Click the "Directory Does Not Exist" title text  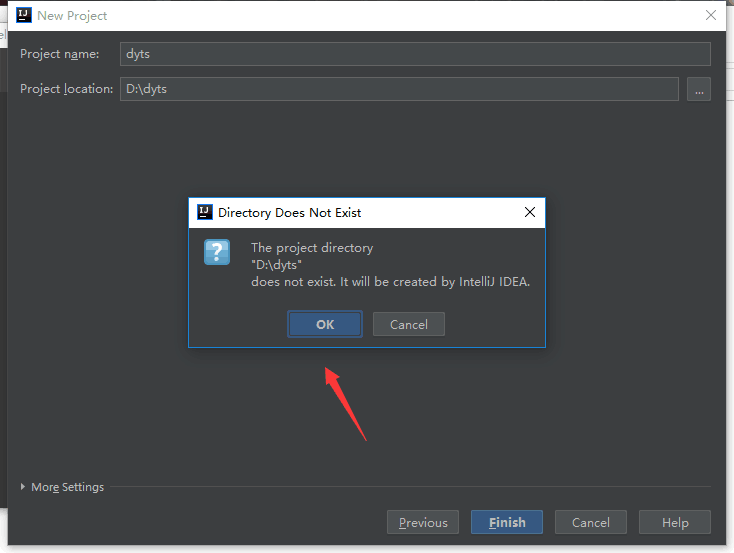coord(290,213)
